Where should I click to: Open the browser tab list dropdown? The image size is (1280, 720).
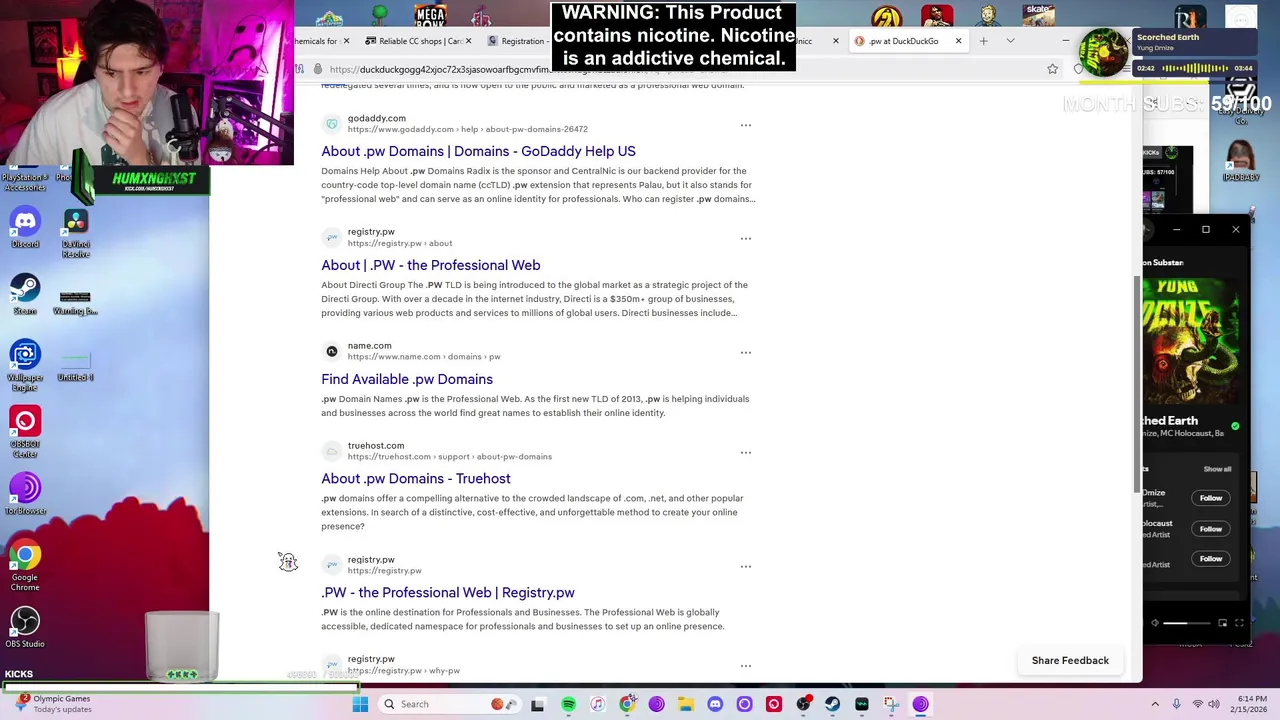pos(1010,41)
